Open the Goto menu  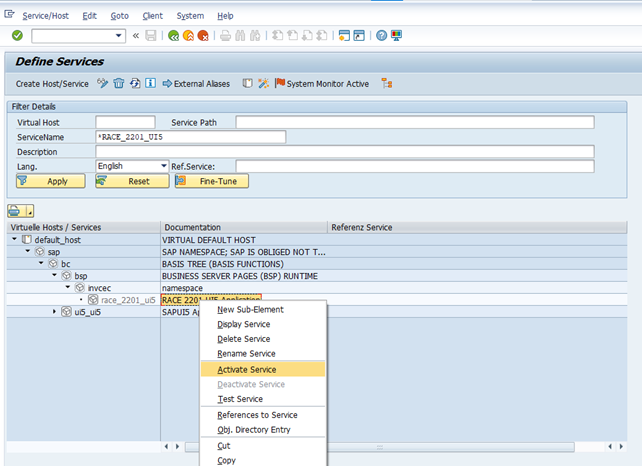pyautogui.click(x=119, y=16)
